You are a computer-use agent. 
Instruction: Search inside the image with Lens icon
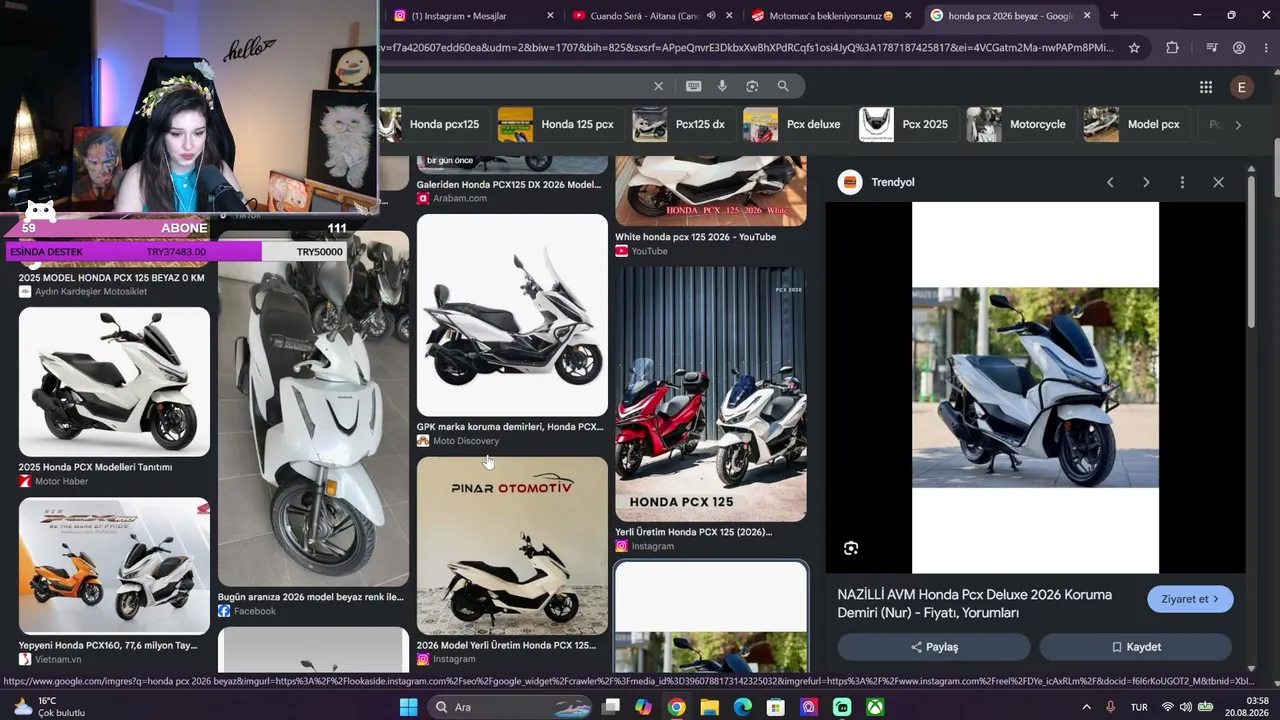click(x=851, y=548)
